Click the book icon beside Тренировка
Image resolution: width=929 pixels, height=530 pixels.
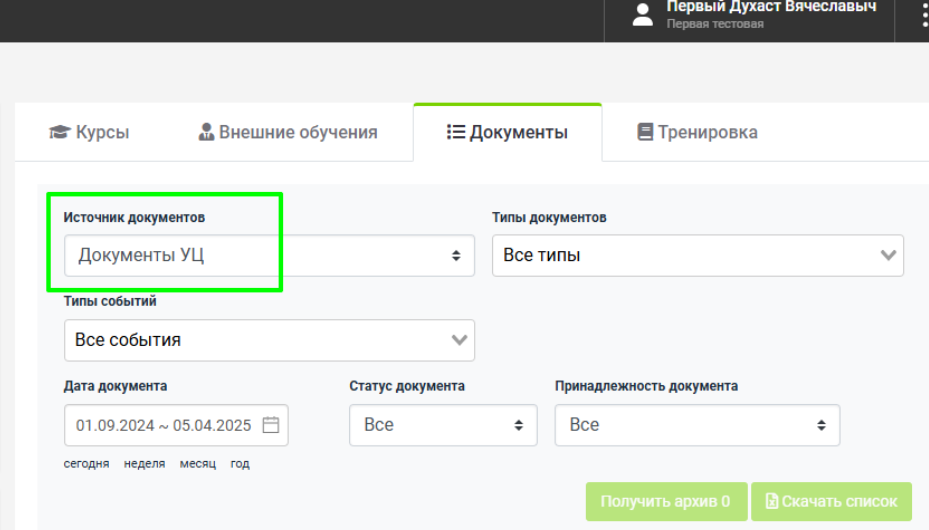pos(645,131)
